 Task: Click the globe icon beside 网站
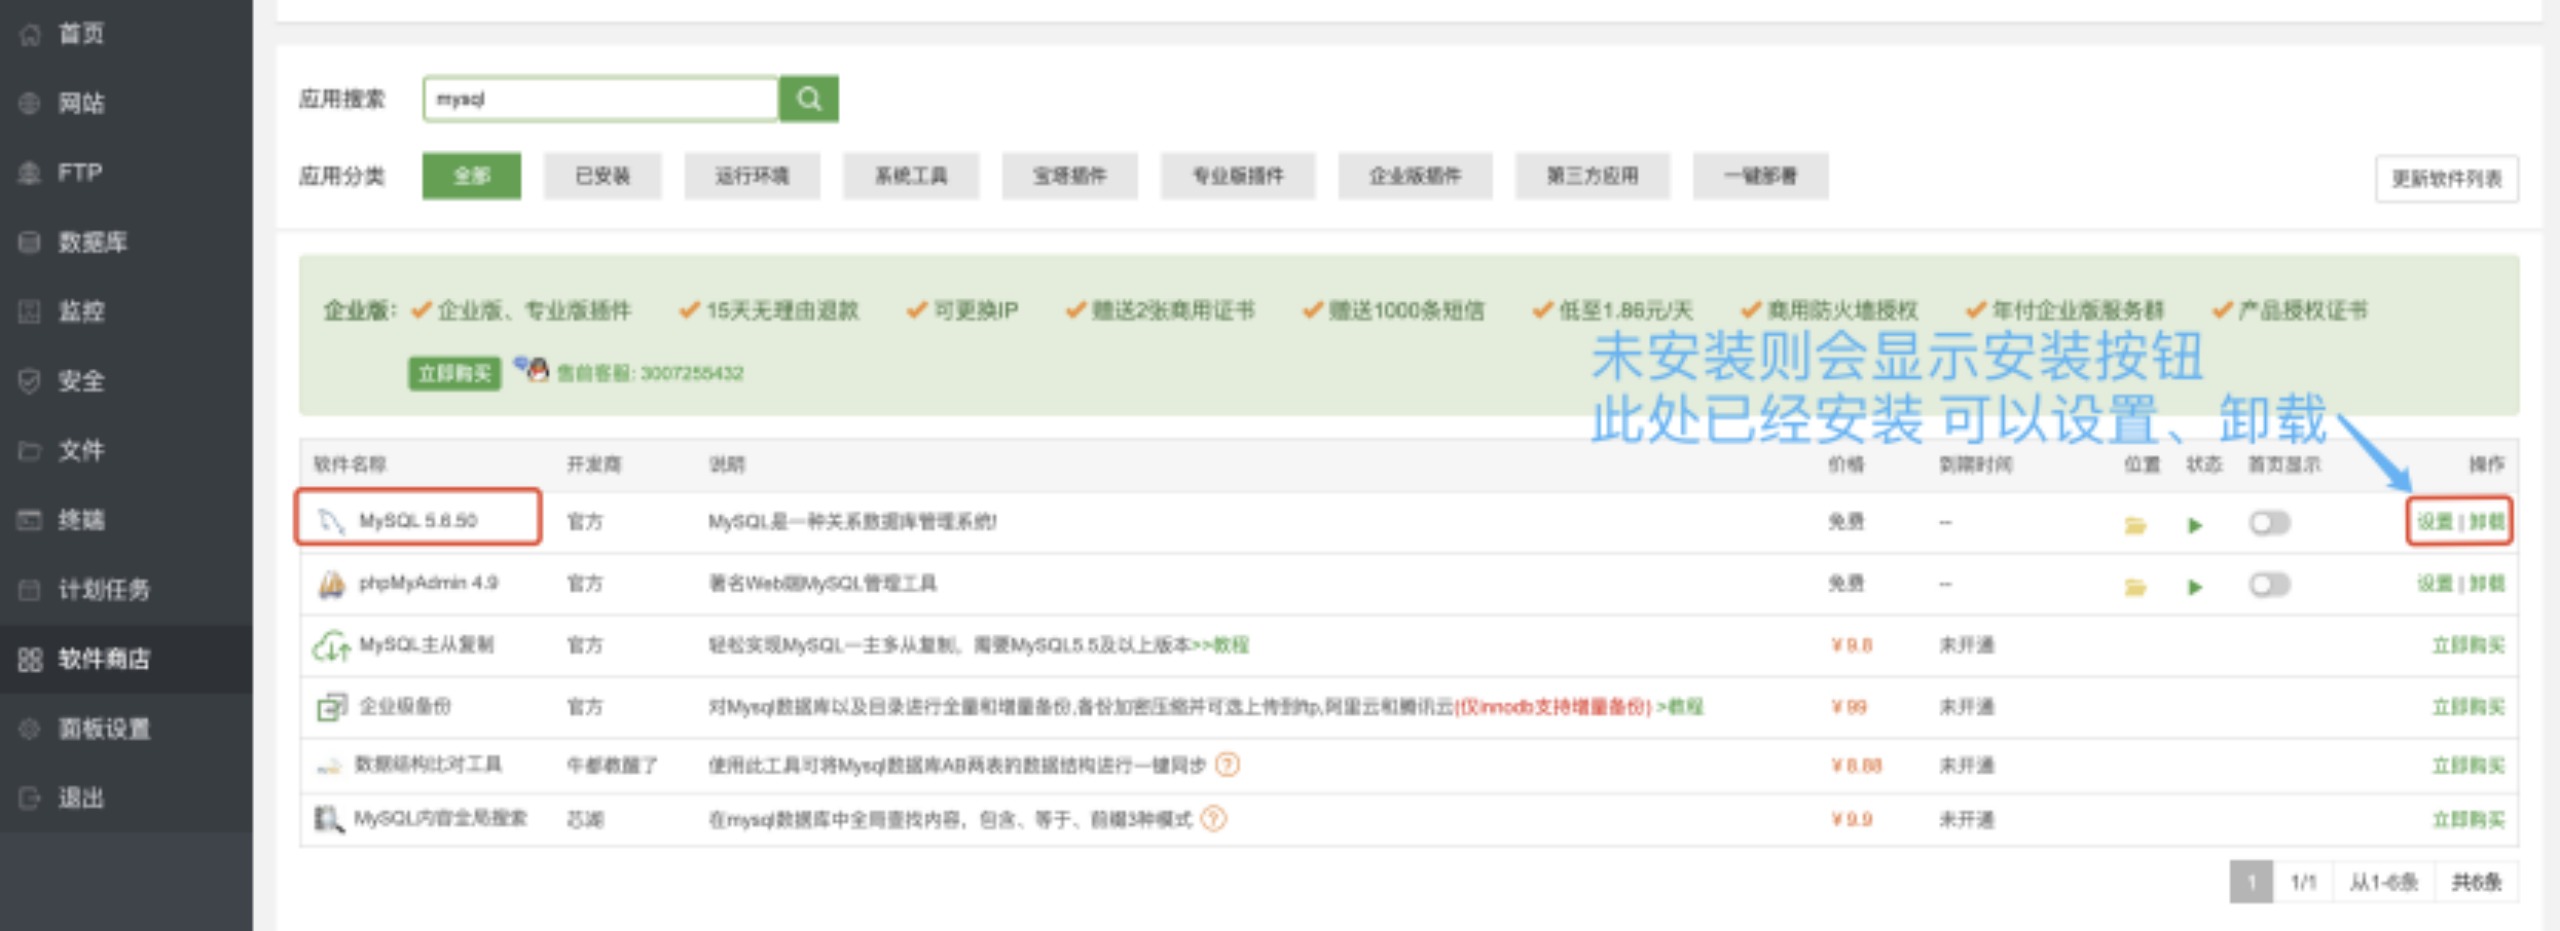(30, 103)
